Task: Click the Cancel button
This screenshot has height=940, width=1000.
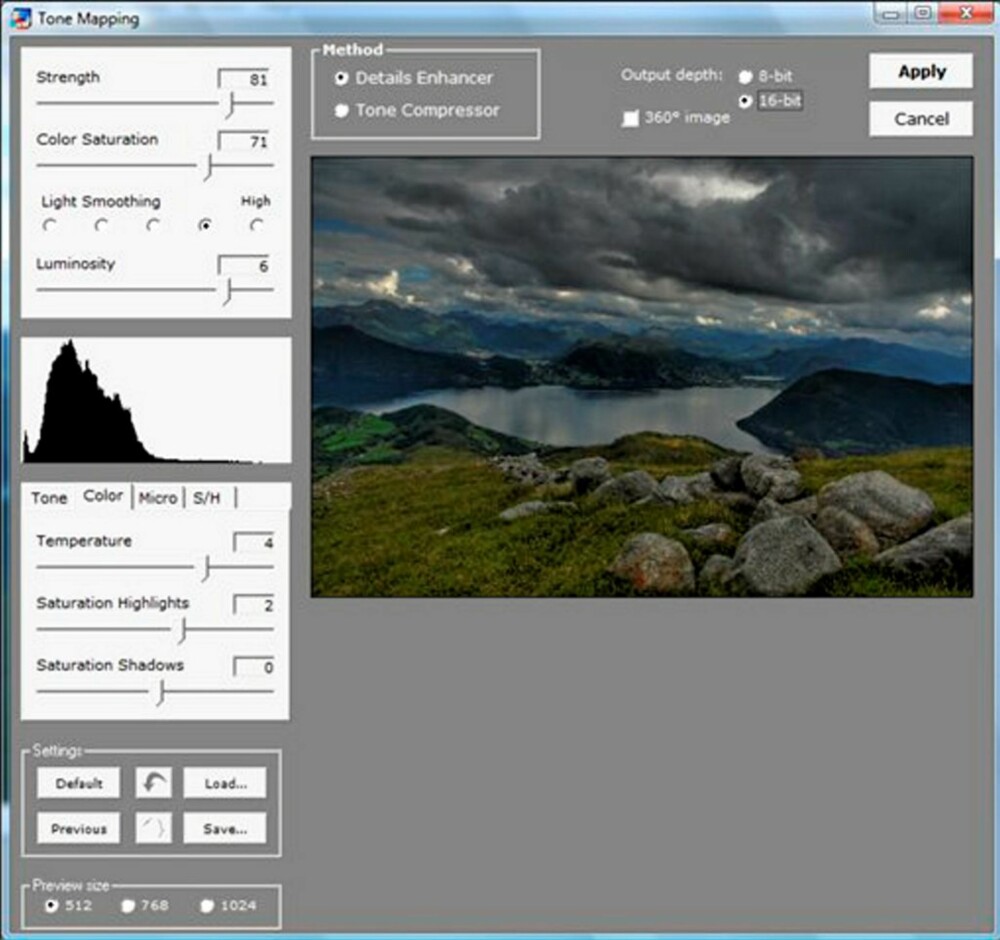Action: 921,119
